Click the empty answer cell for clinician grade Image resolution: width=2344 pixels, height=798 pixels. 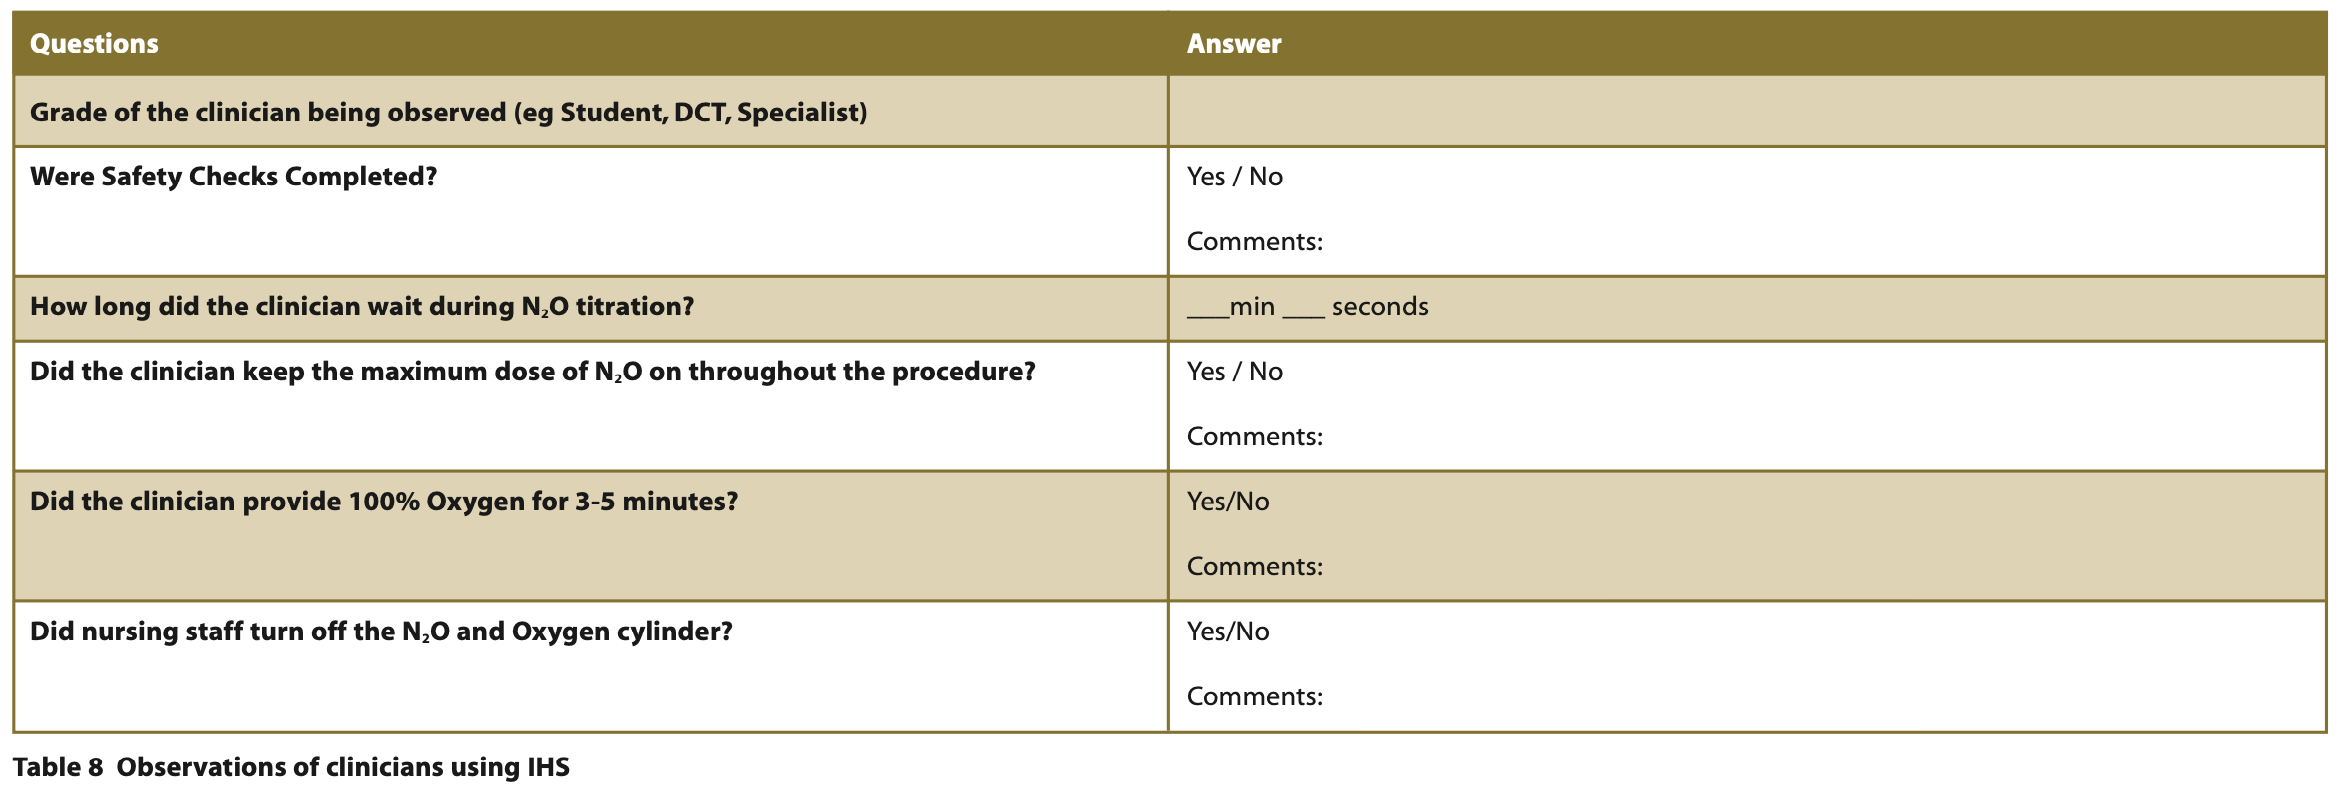click(1745, 112)
